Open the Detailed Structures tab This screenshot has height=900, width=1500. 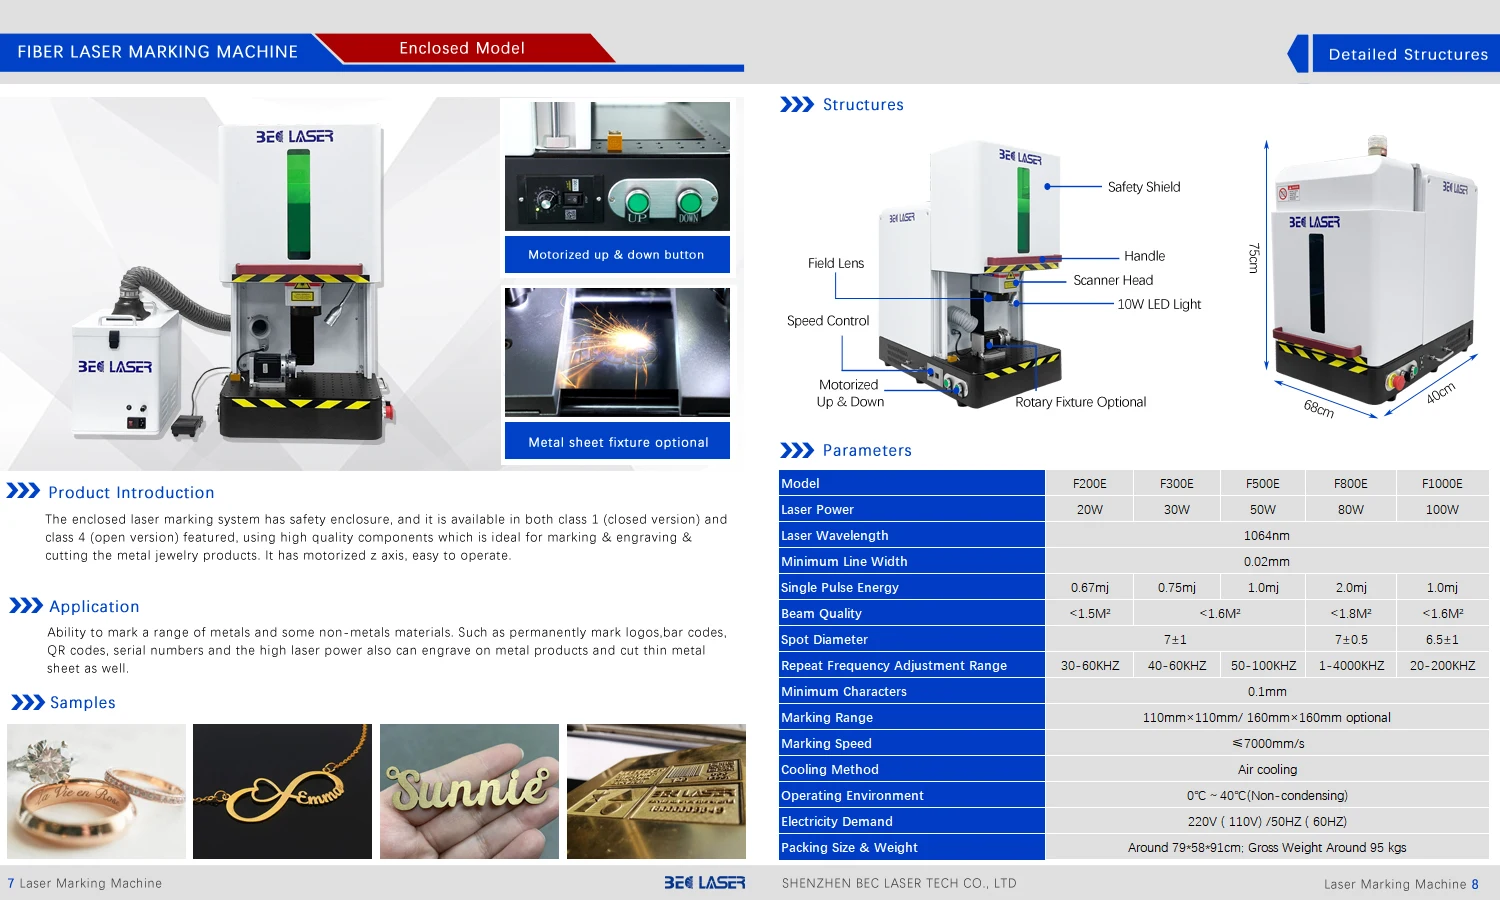1404,54
